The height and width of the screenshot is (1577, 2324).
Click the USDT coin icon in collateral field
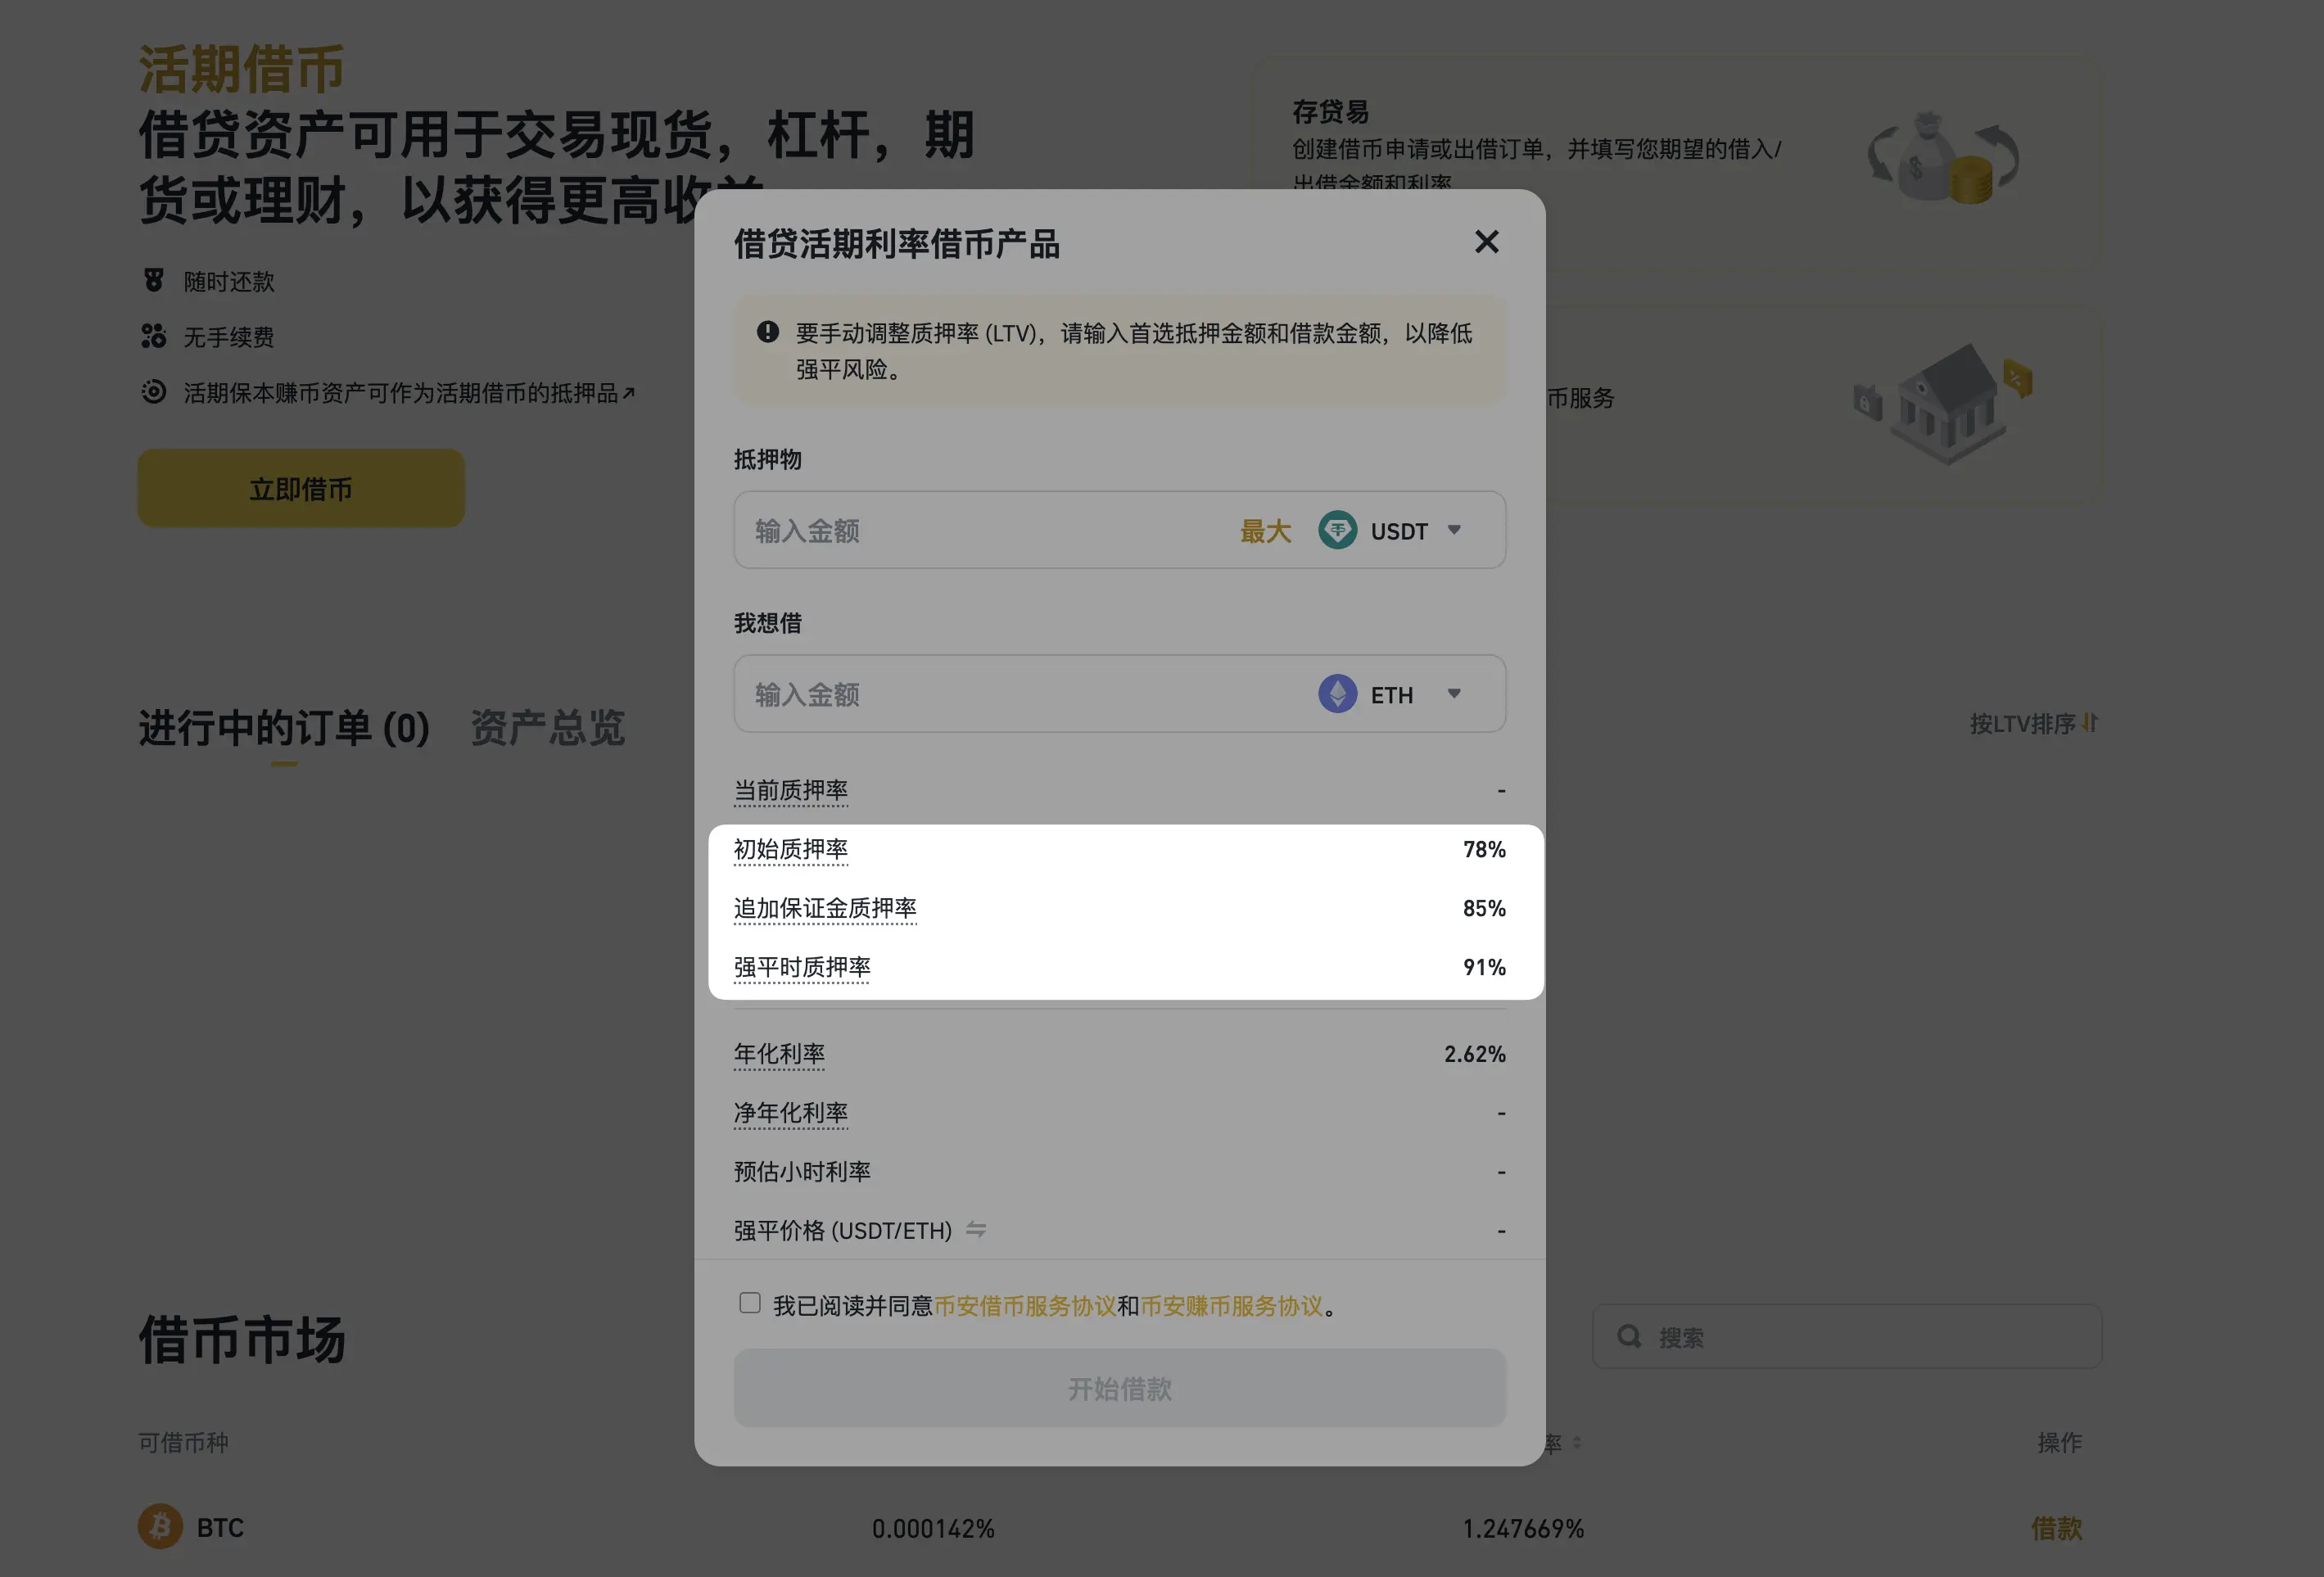click(1337, 530)
